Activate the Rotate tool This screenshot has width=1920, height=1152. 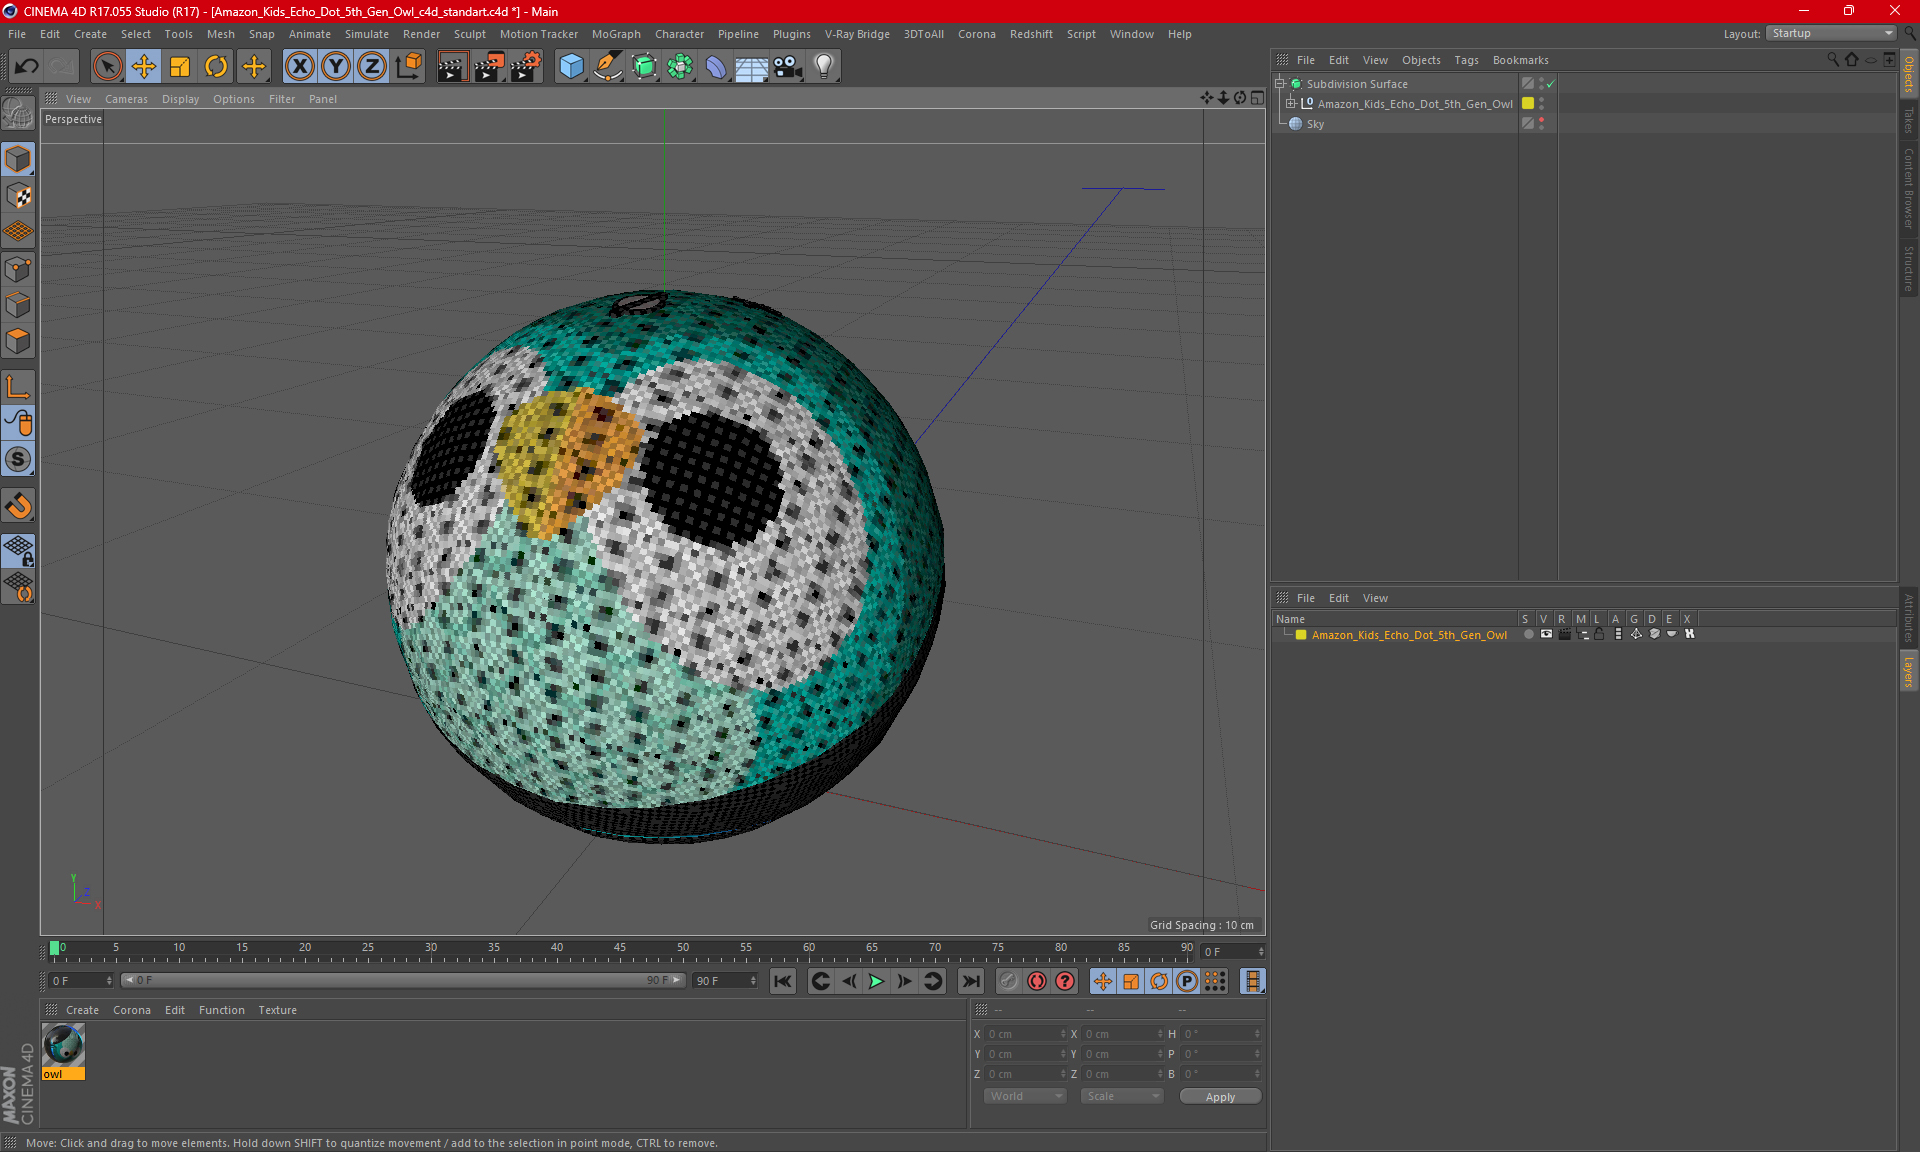pos(216,67)
